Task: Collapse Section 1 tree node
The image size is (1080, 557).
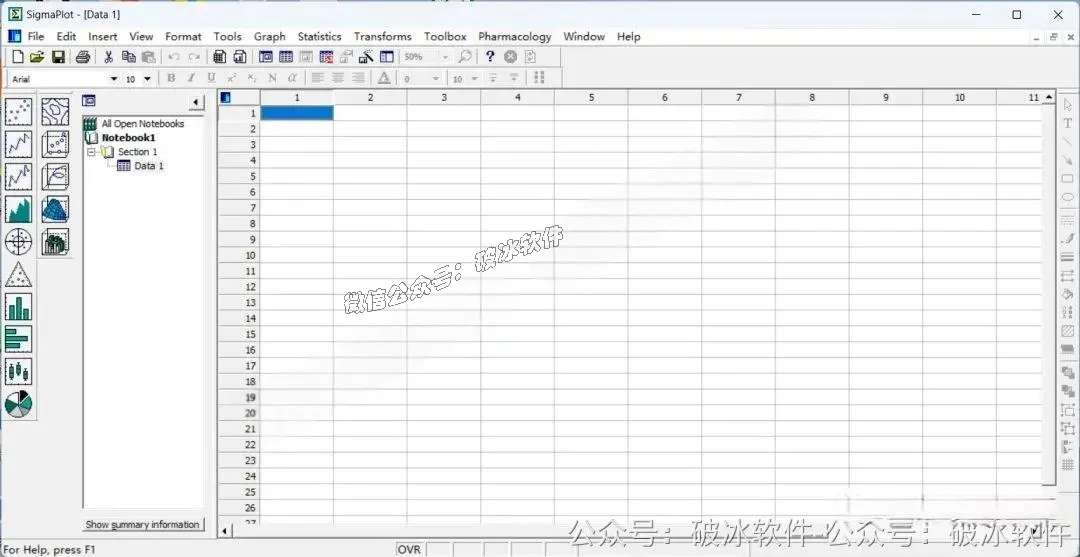Action: 90,151
